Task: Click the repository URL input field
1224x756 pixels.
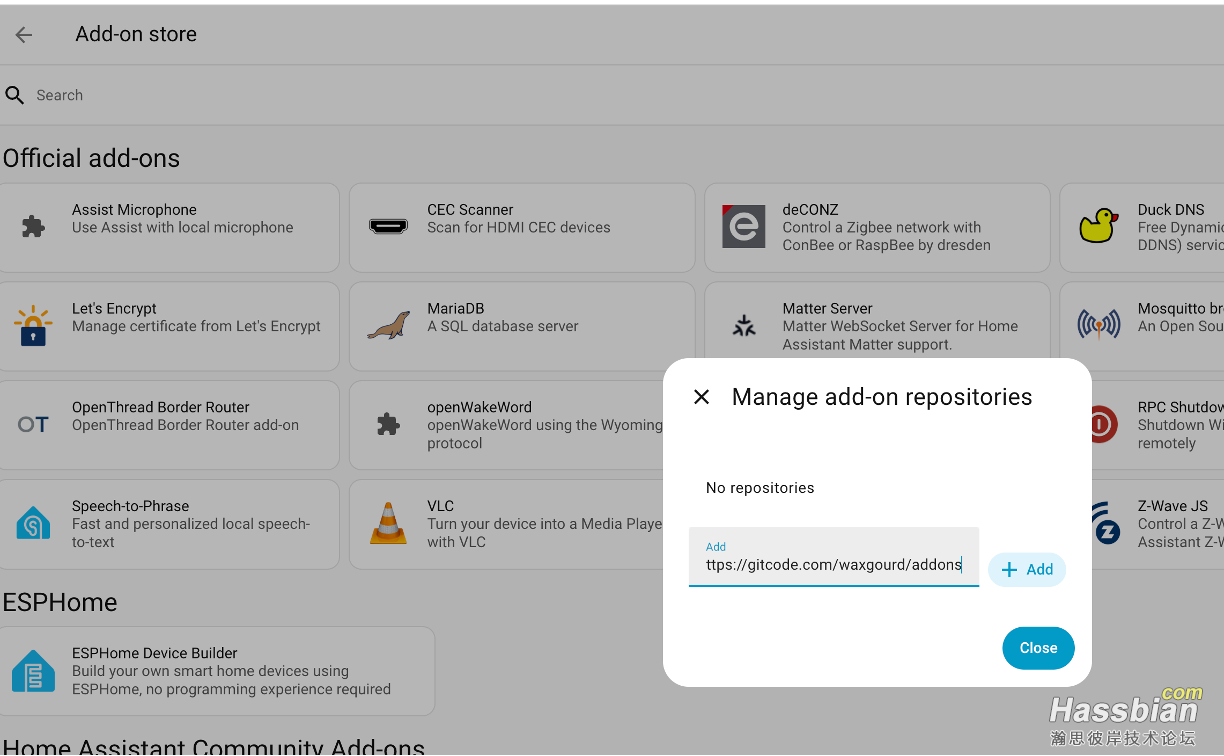Action: coord(833,565)
